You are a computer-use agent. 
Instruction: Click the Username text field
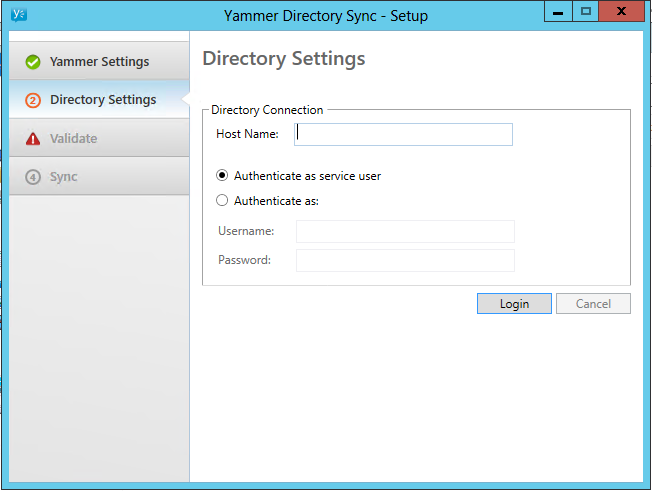click(x=405, y=231)
